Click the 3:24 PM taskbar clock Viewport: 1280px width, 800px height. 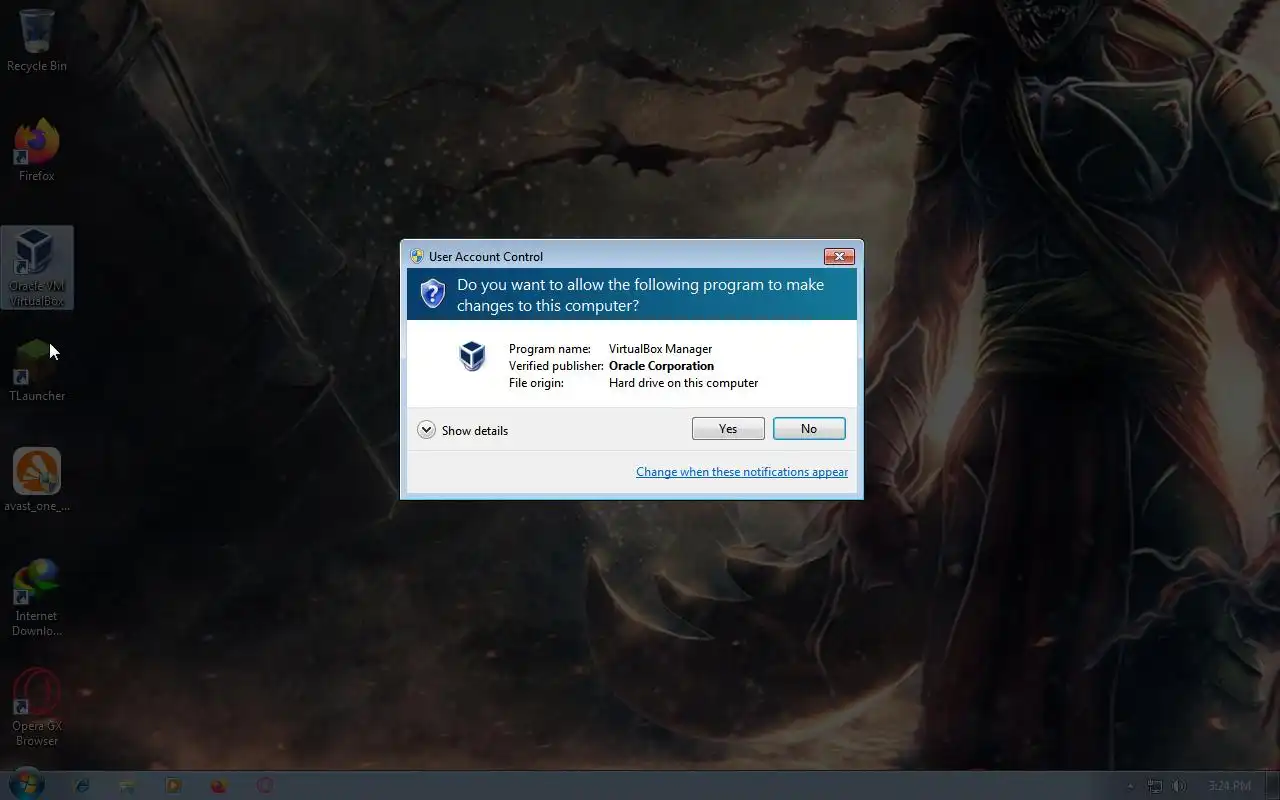[x=1229, y=786]
